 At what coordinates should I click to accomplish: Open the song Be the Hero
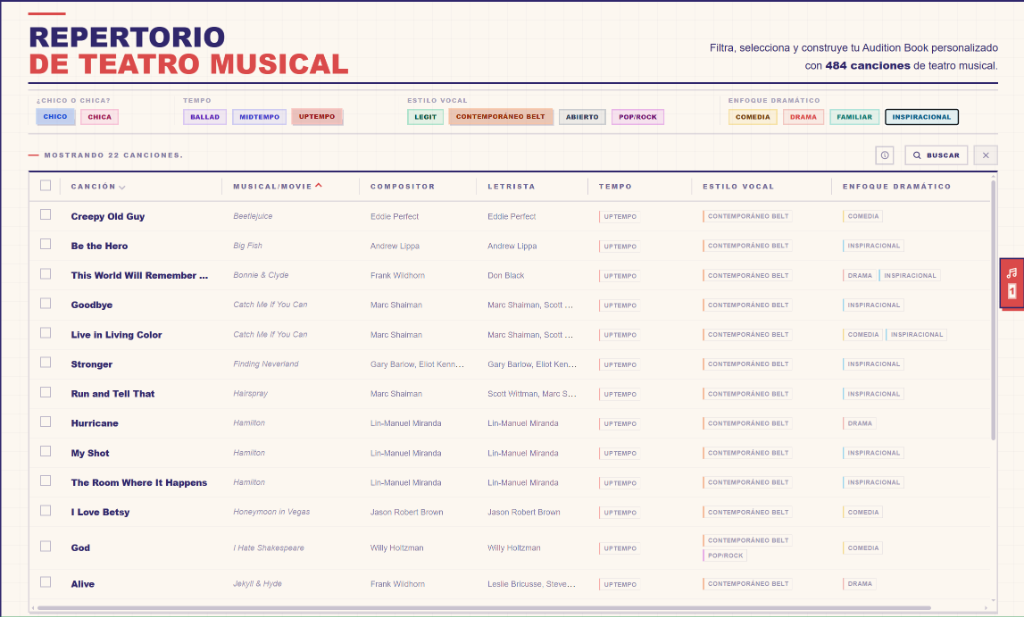click(99, 246)
